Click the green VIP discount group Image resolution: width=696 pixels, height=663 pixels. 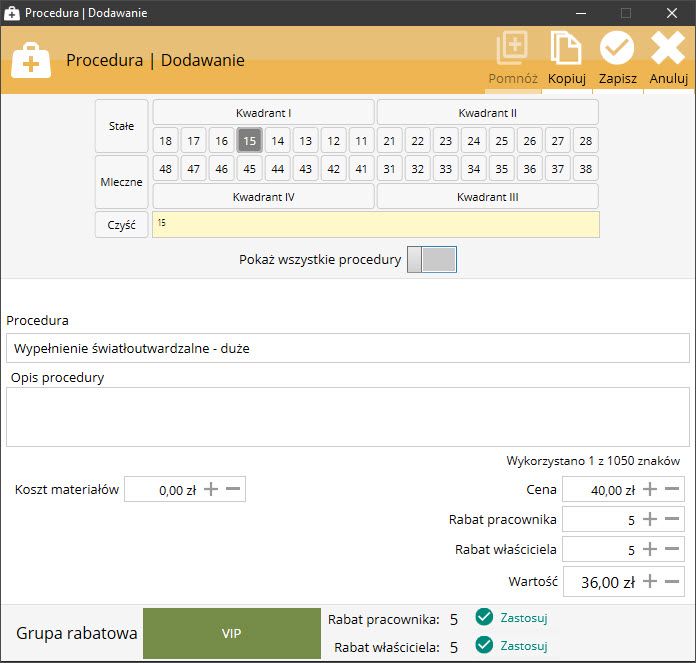coord(232,633)
